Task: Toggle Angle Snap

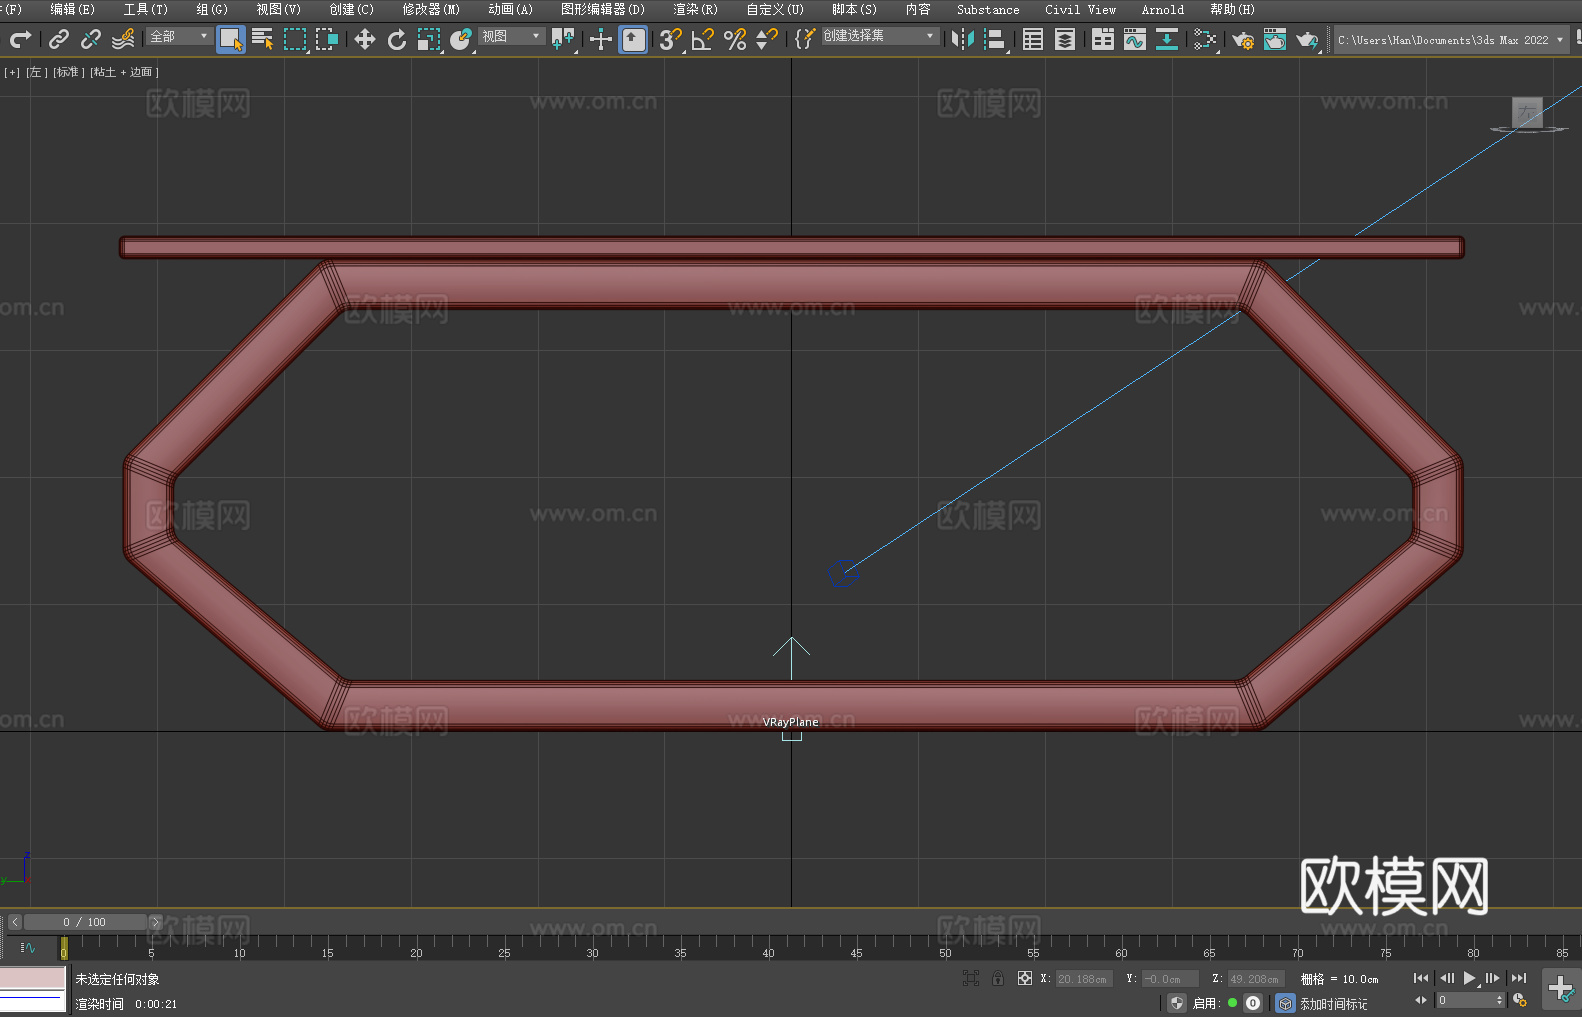Action: [x=703, y=39]
